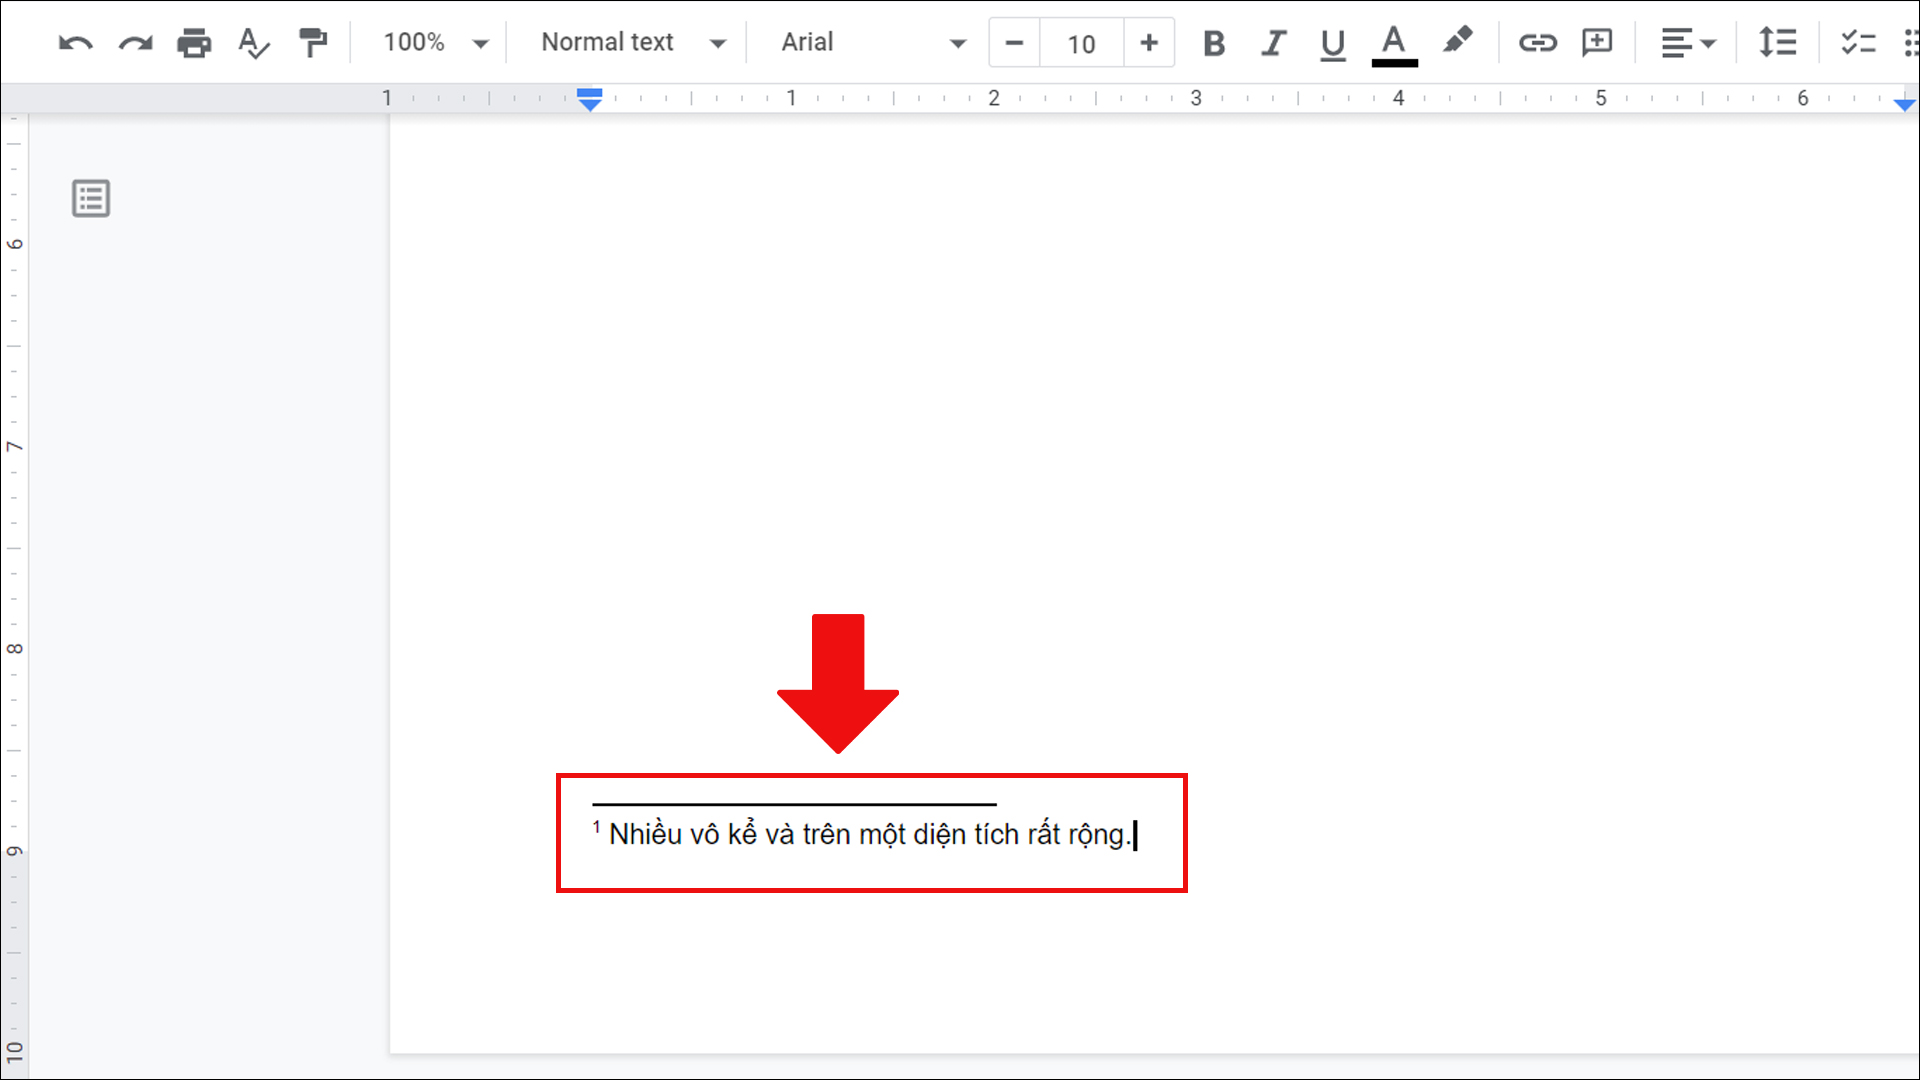Screen dimensions: 1920x1080
Task: Click the font size 10 field
Action: tap(1081, 44)
